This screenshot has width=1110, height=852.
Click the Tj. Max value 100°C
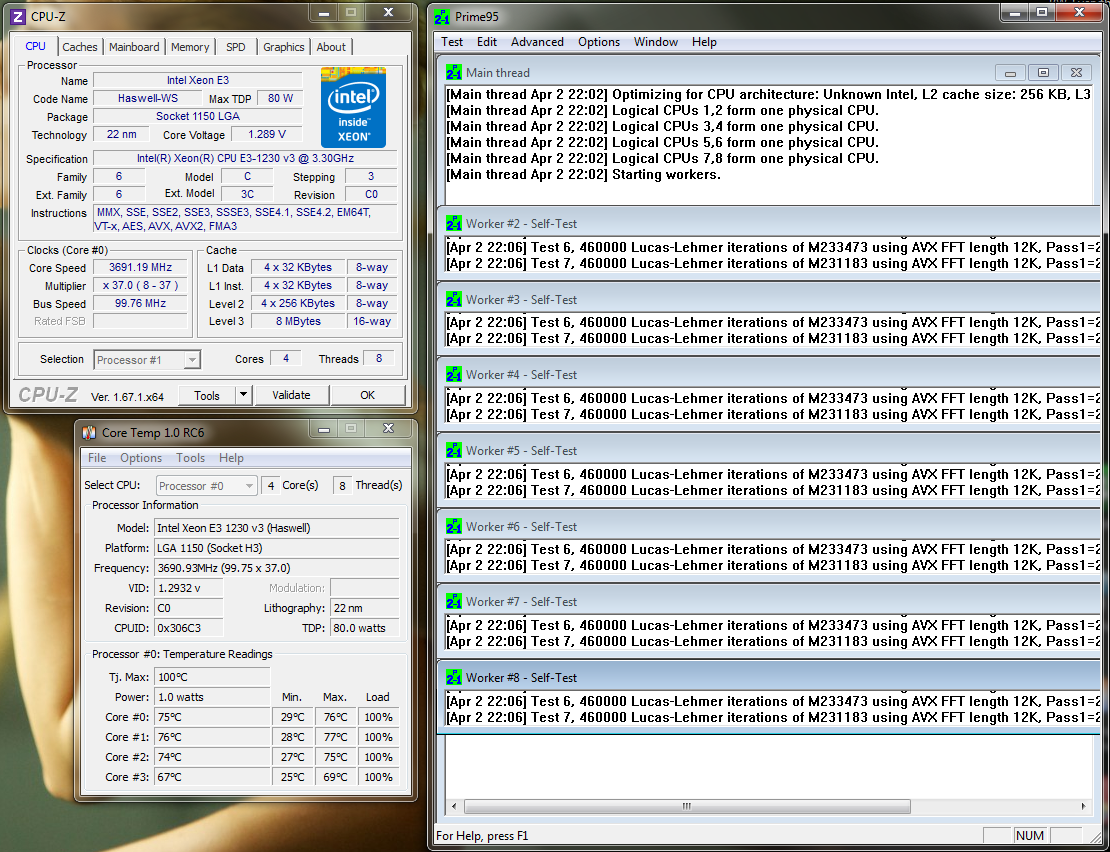click(x=212, y=677)
